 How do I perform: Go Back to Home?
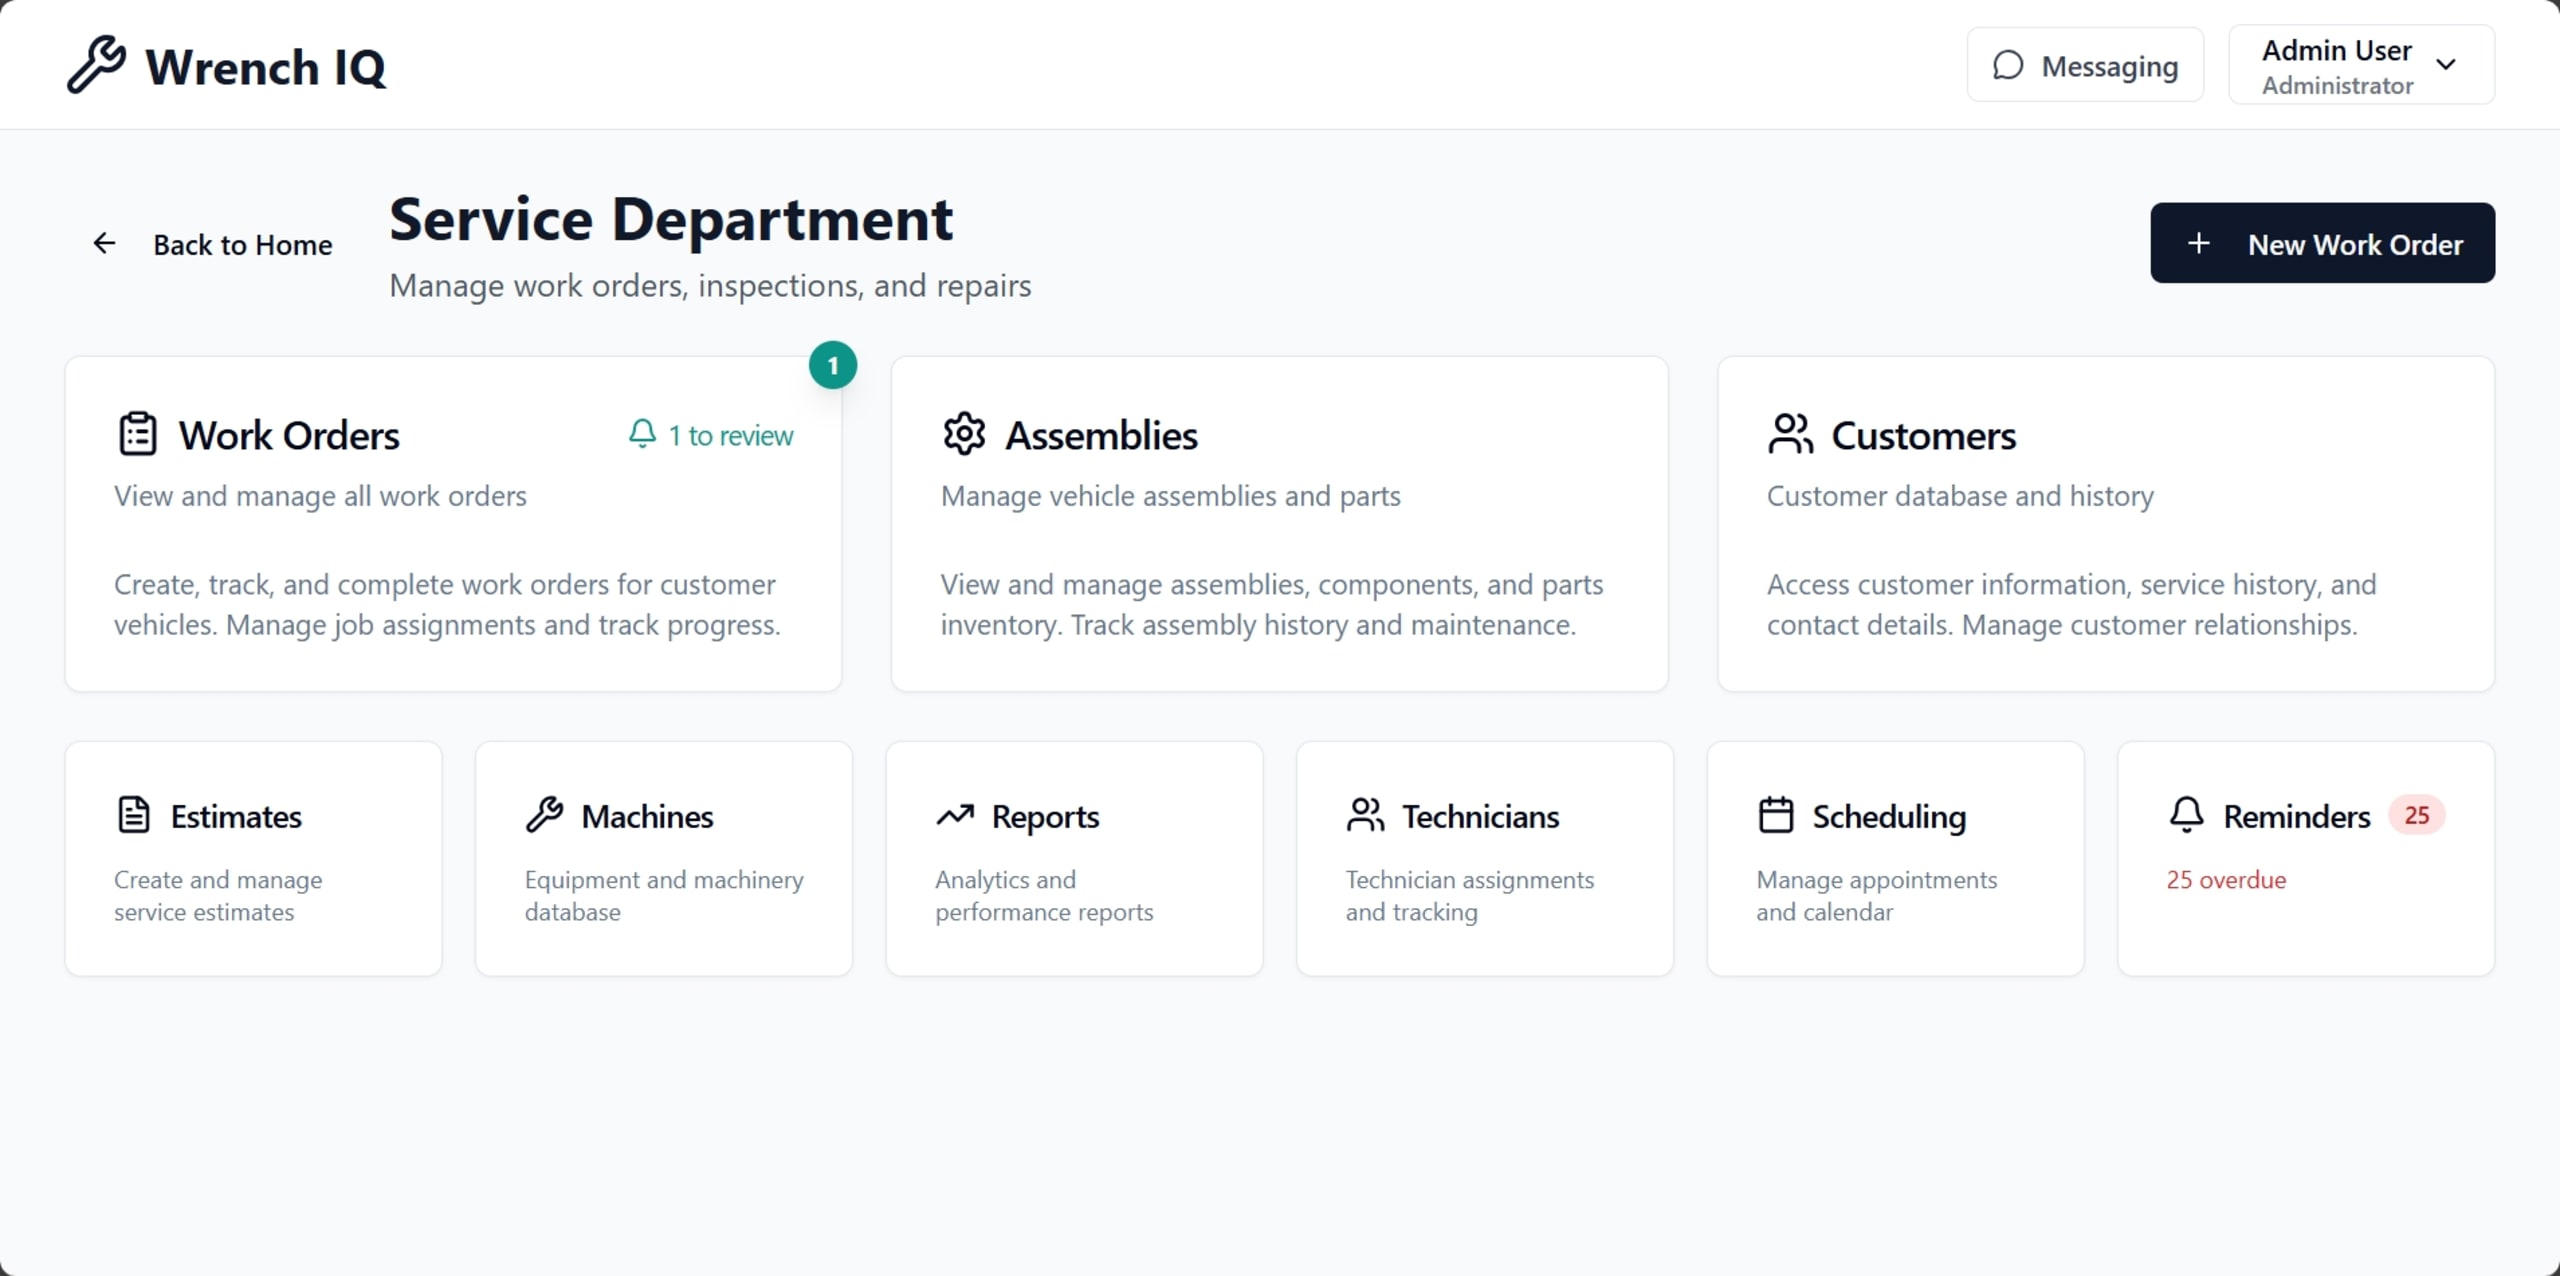(212, 244)
